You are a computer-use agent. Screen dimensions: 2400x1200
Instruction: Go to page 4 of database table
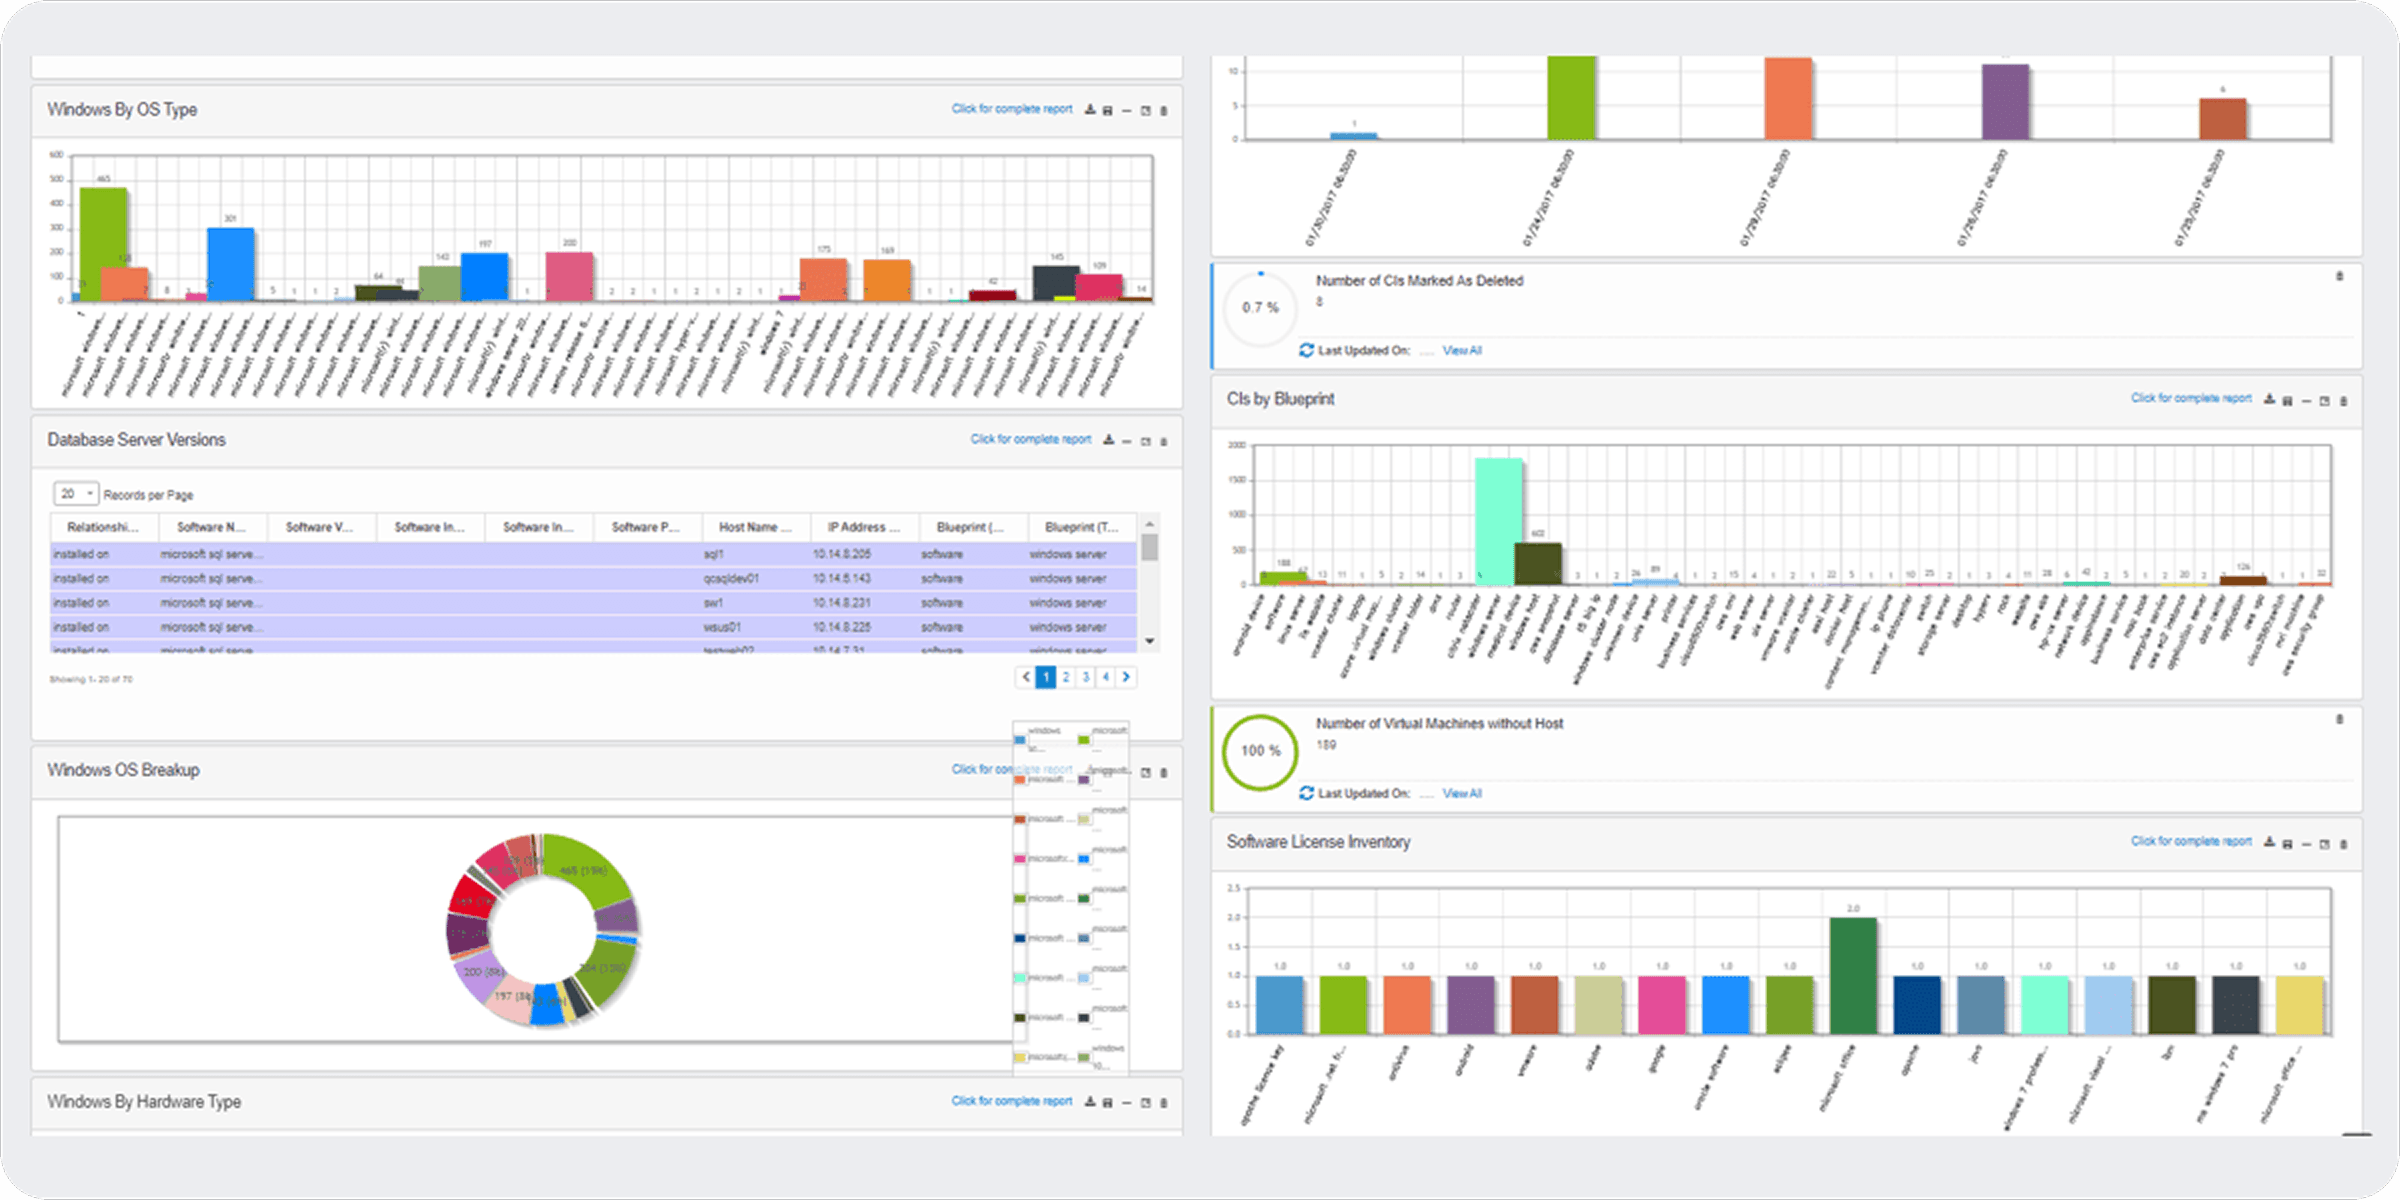(x=1106, y=677)
